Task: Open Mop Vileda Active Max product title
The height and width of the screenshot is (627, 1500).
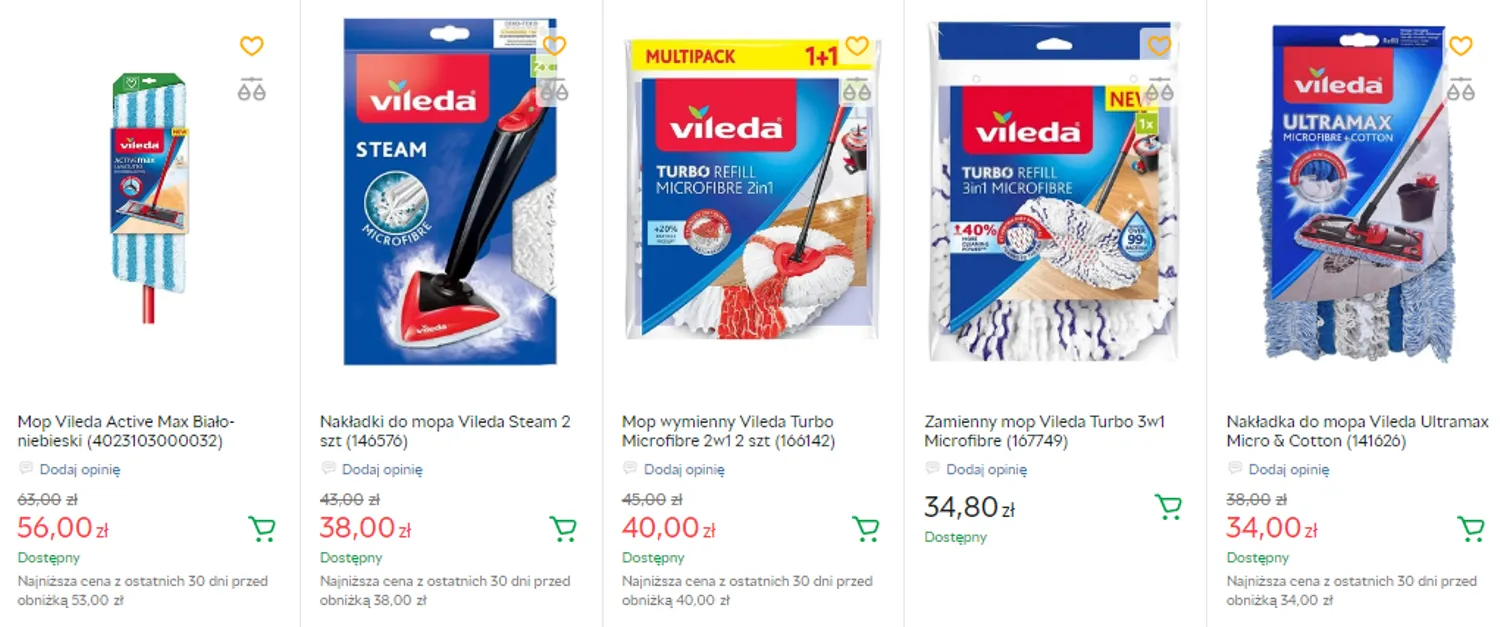Action: 127,431
